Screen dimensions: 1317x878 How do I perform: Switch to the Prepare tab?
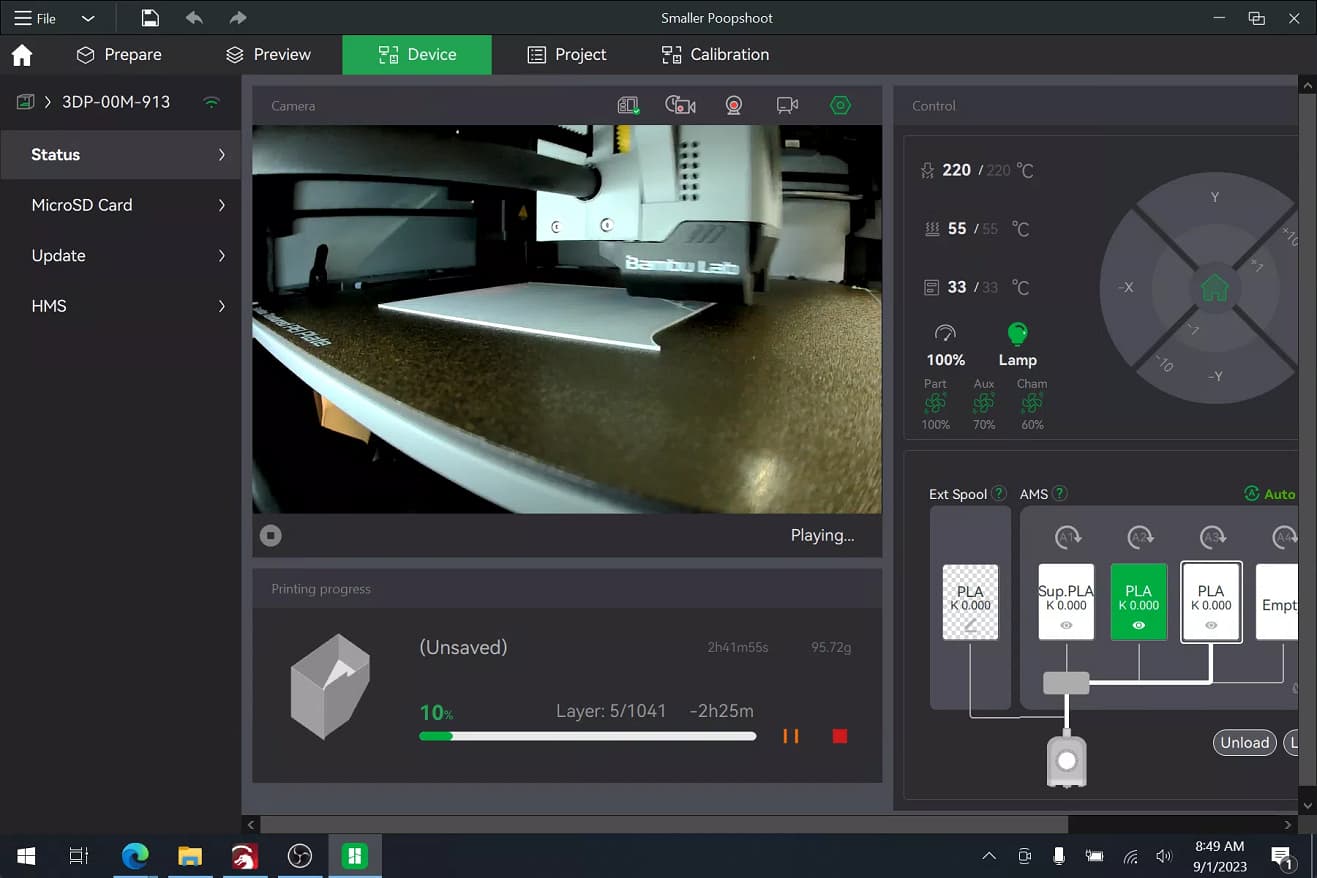tap(119, 55)
